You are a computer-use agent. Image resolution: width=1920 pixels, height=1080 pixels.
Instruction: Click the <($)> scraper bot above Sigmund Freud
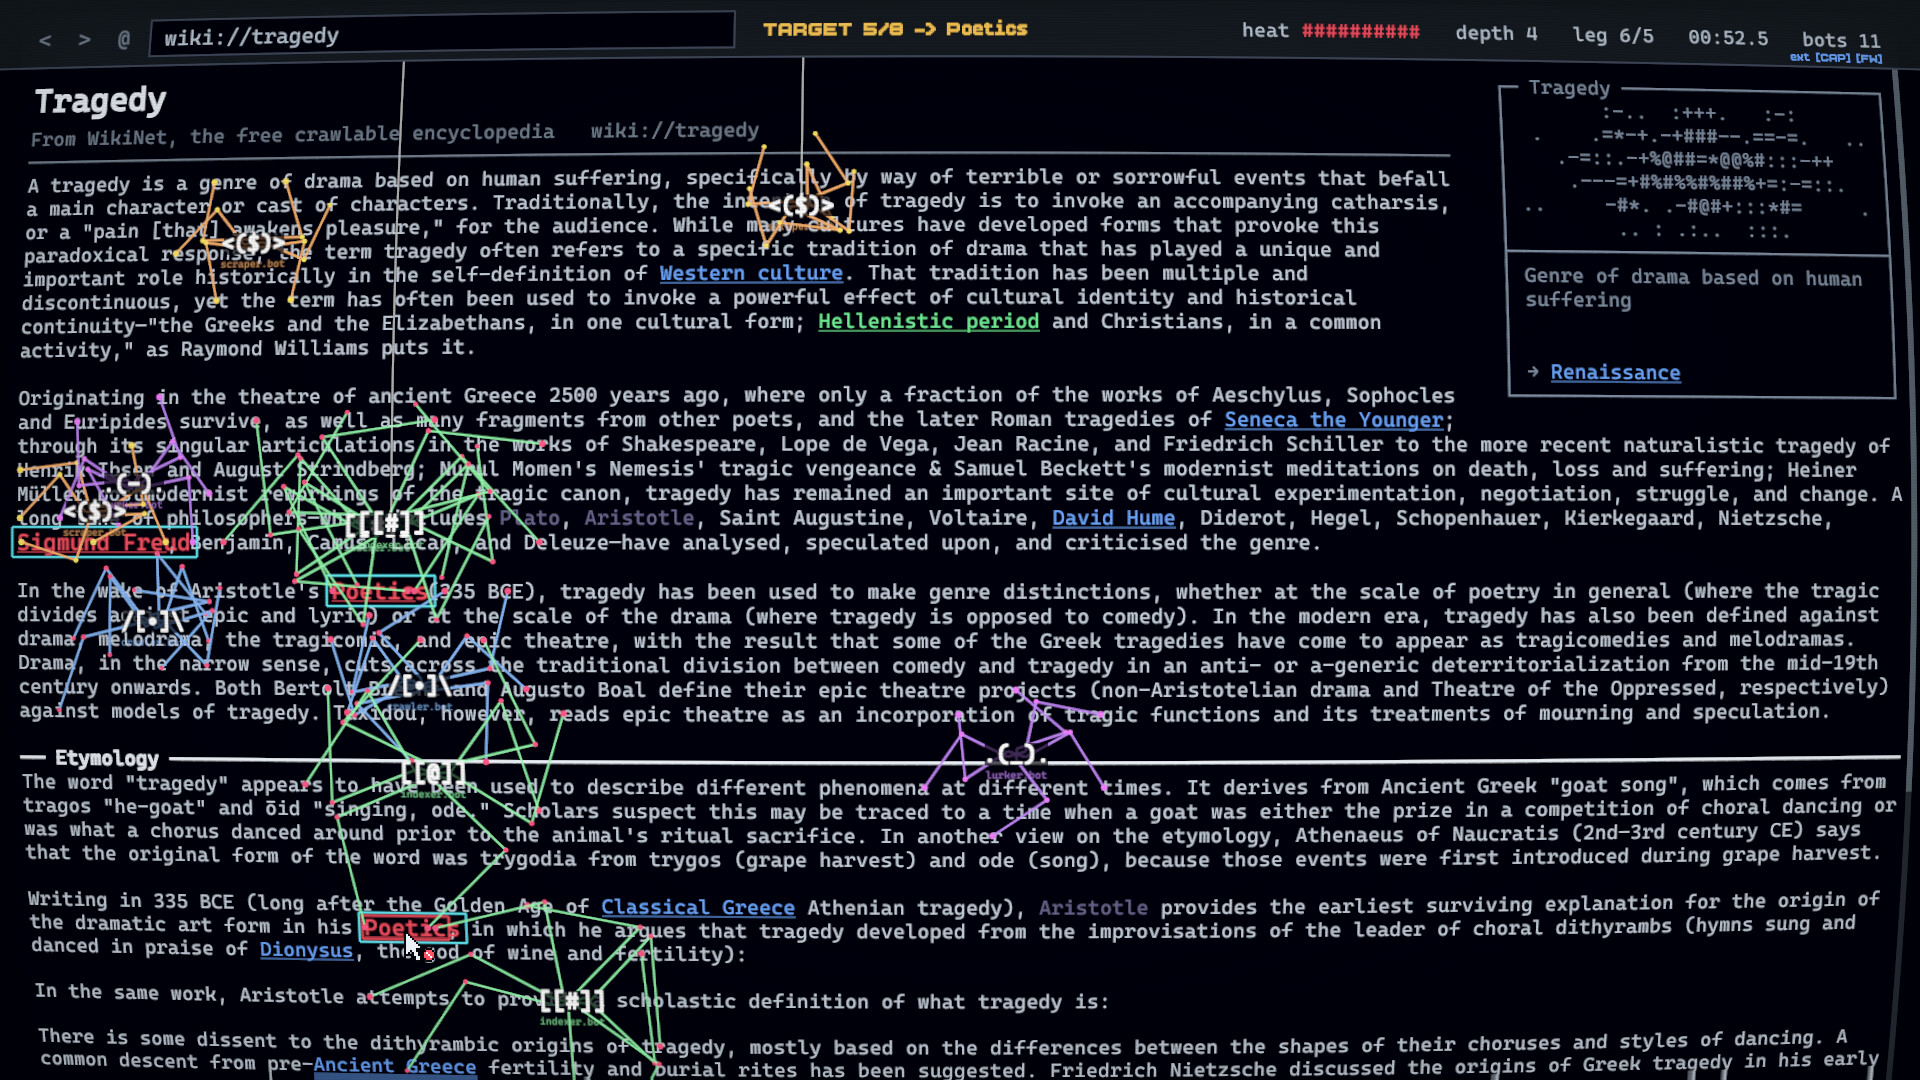tap(95, 512)
